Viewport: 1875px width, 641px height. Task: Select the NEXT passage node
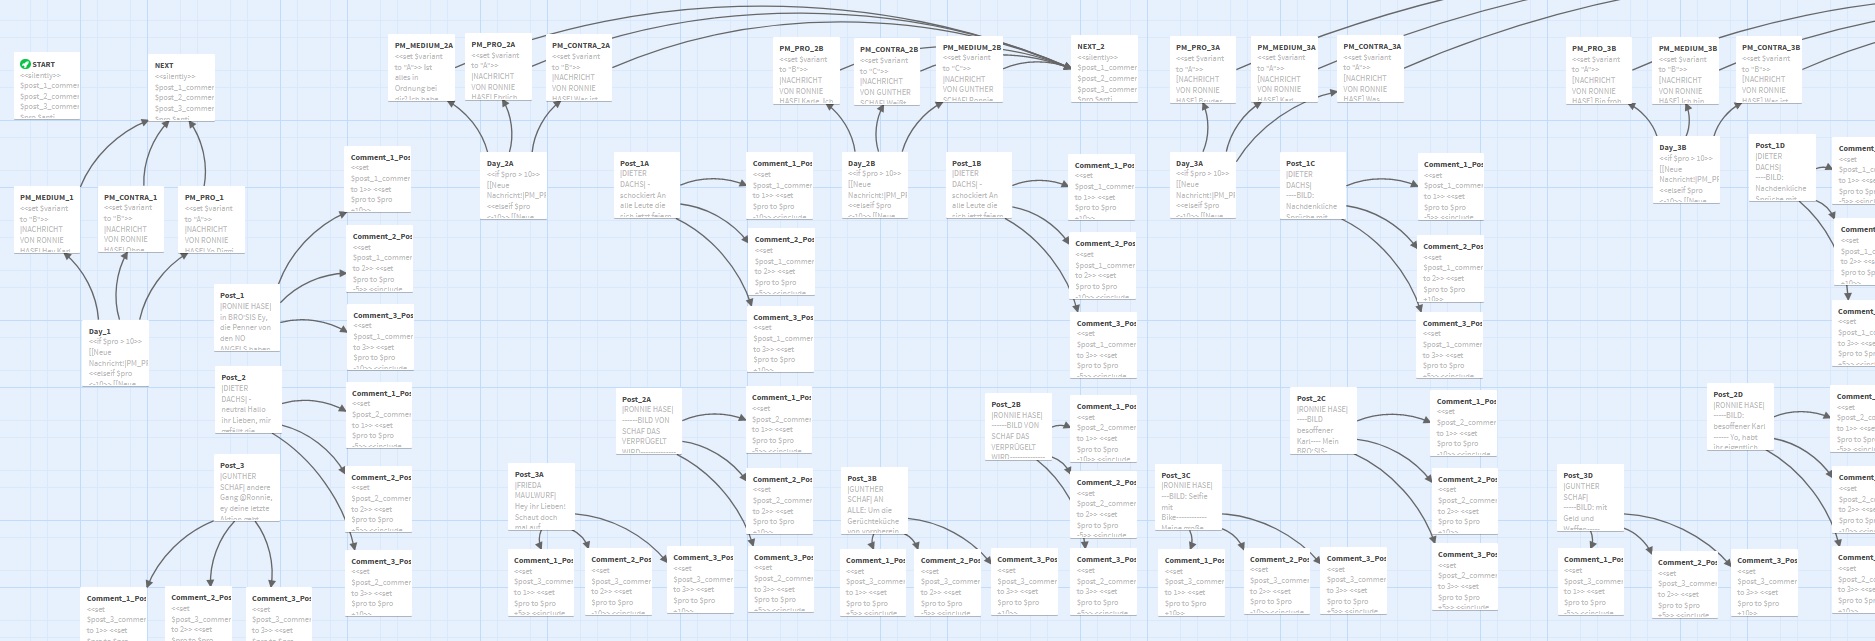tap(181, 87)
